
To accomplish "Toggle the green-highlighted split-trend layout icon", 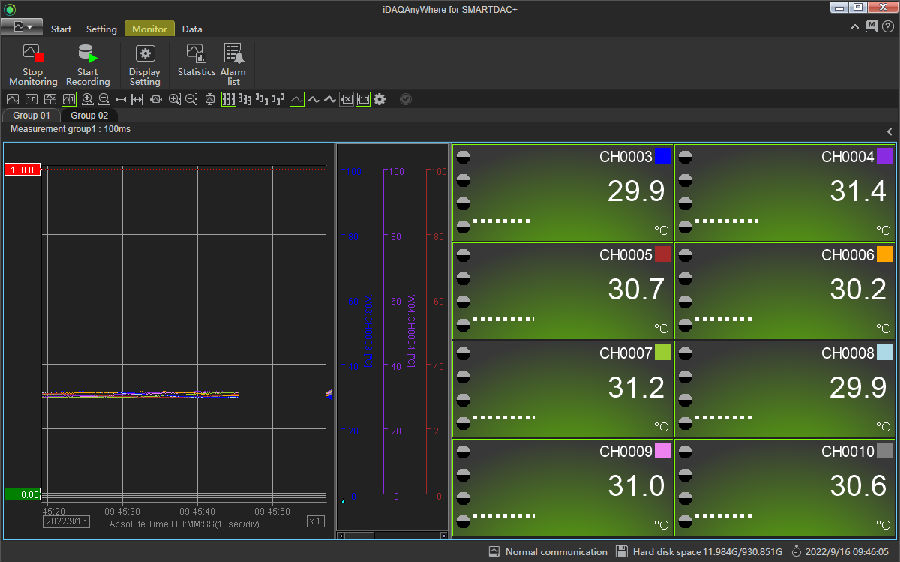I will [69, 99].
